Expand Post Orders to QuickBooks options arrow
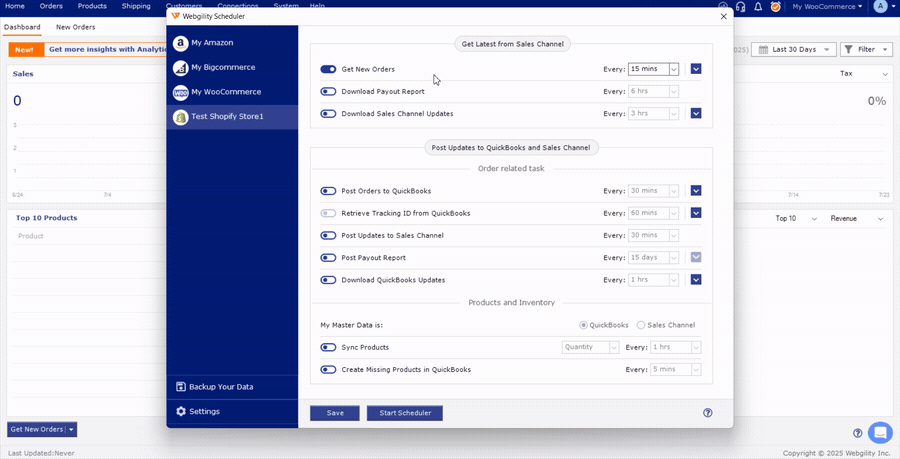 [x=696, y=190]
